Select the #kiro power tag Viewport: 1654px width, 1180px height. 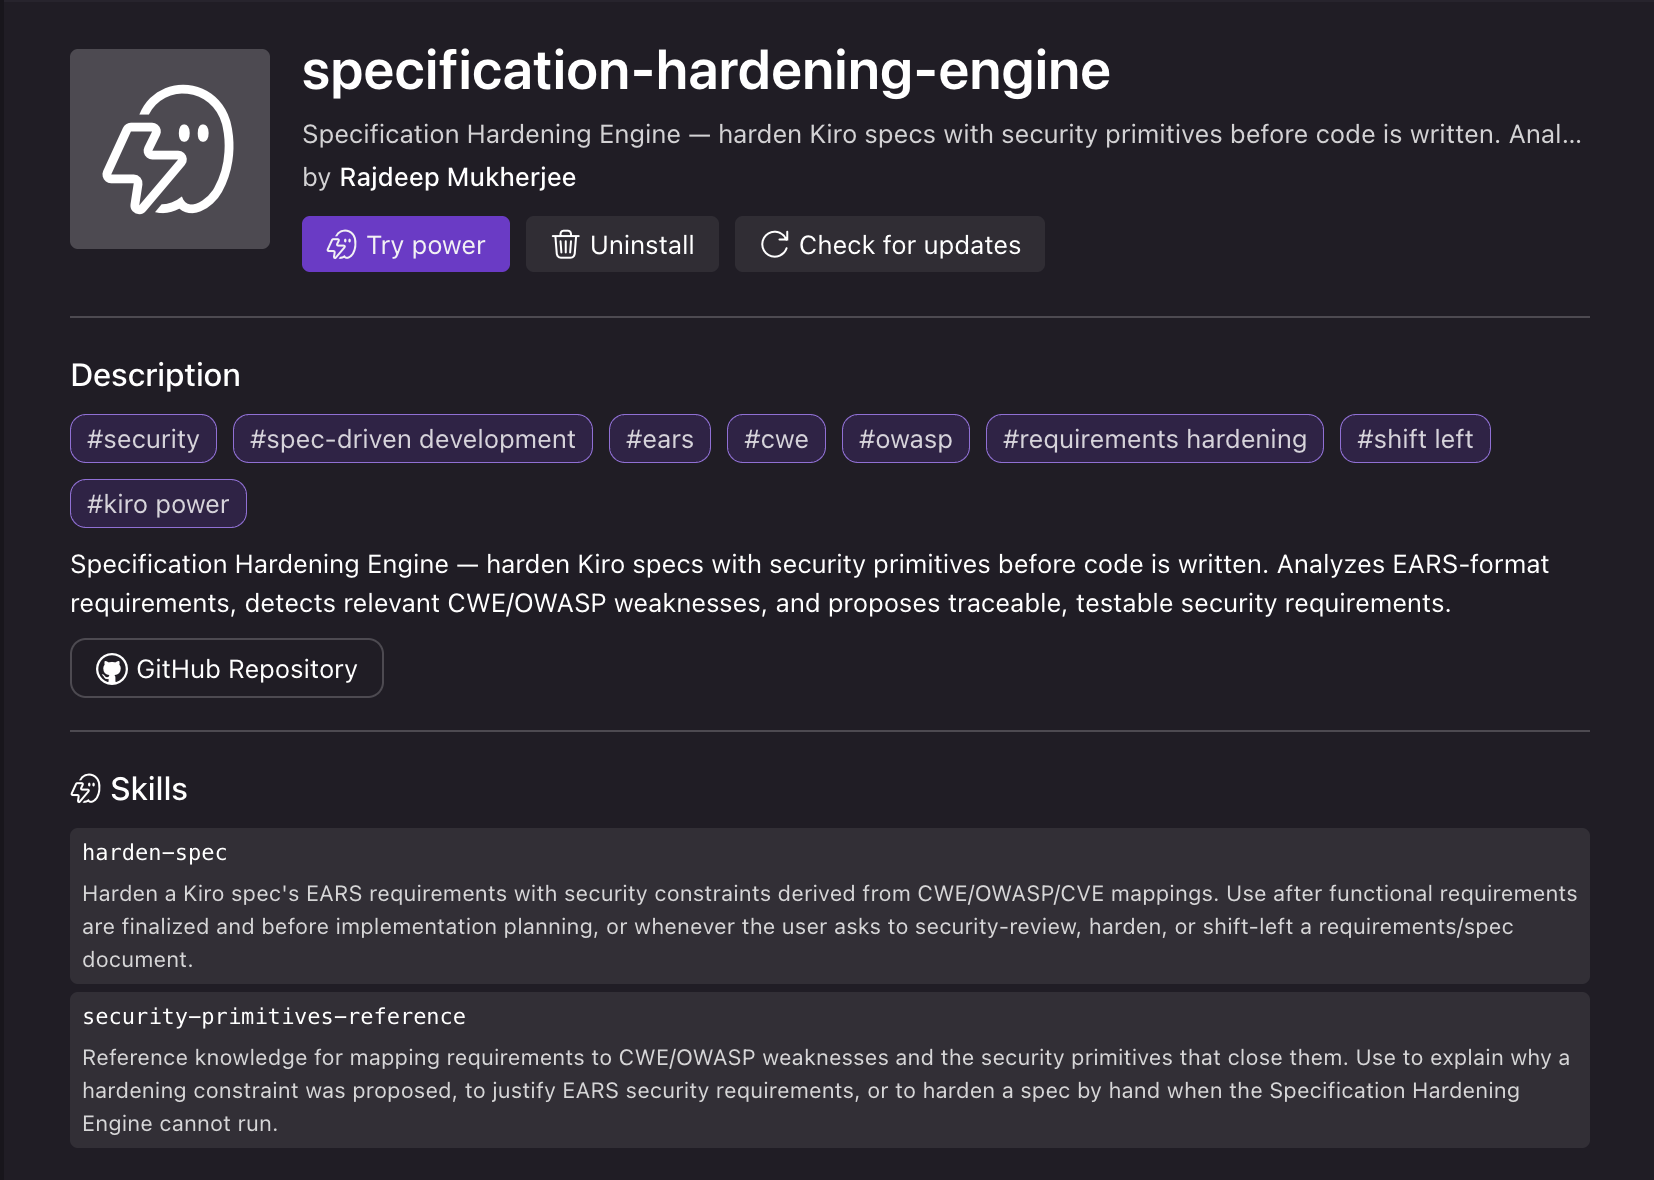tap(158, 504)
